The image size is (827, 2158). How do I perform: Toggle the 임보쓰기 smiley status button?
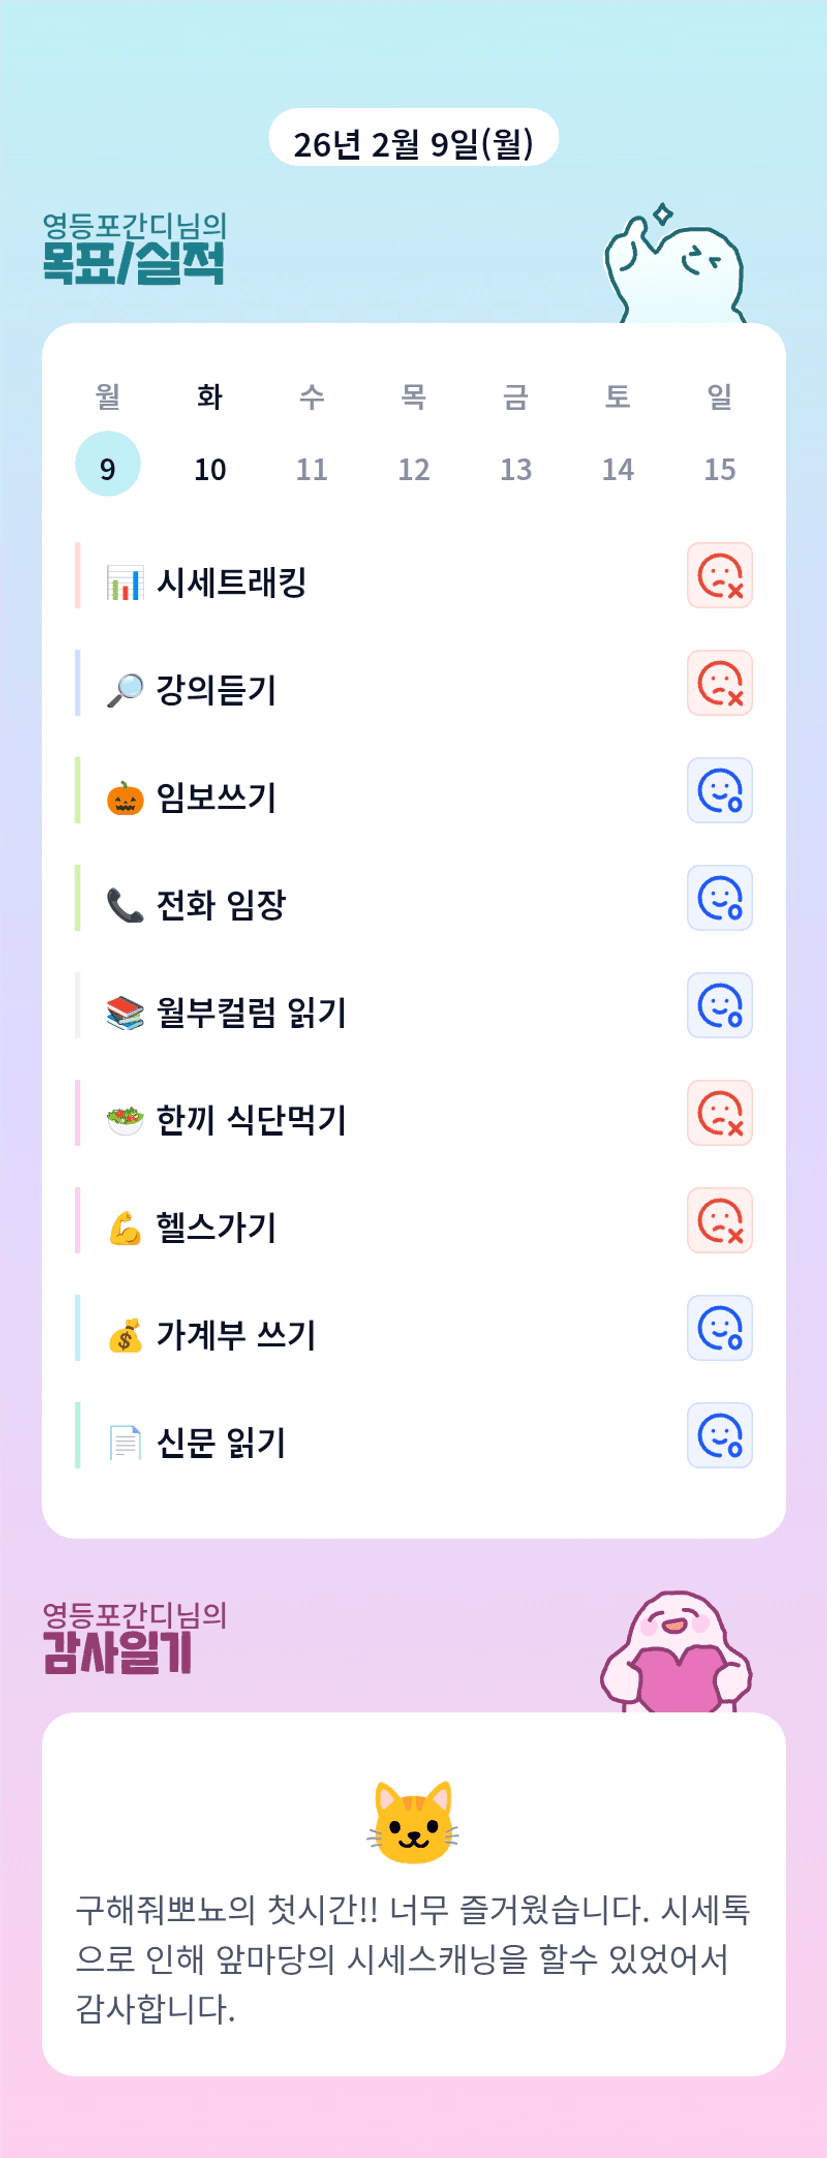pyautogui.click(x=719, y=791)
